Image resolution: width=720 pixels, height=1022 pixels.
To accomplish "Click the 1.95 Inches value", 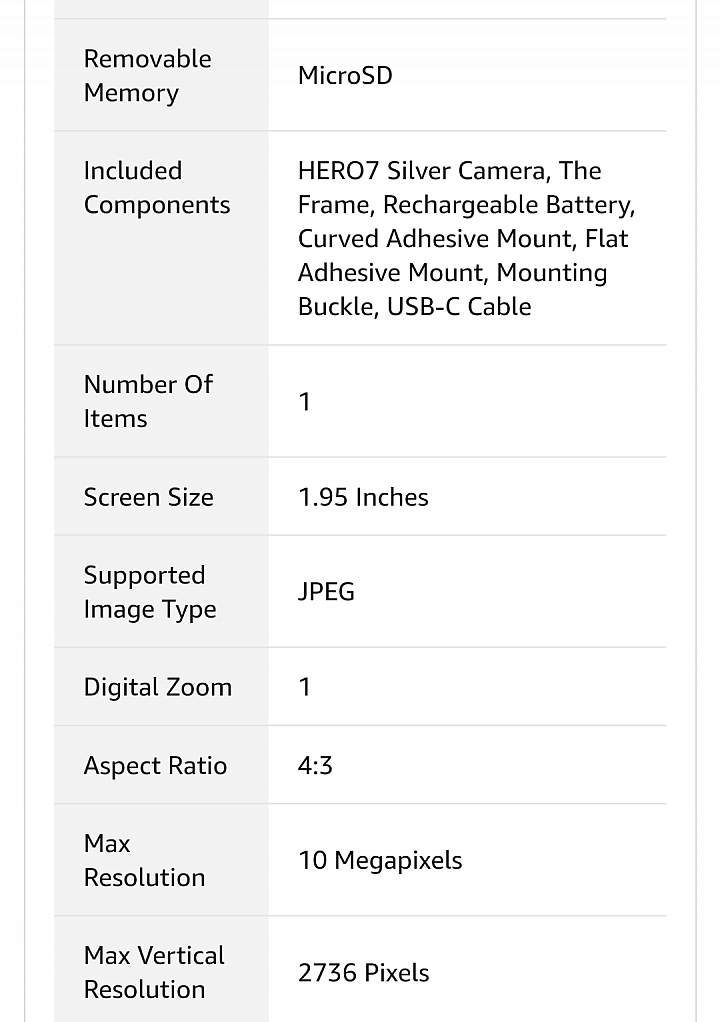I will click(363, 497).
